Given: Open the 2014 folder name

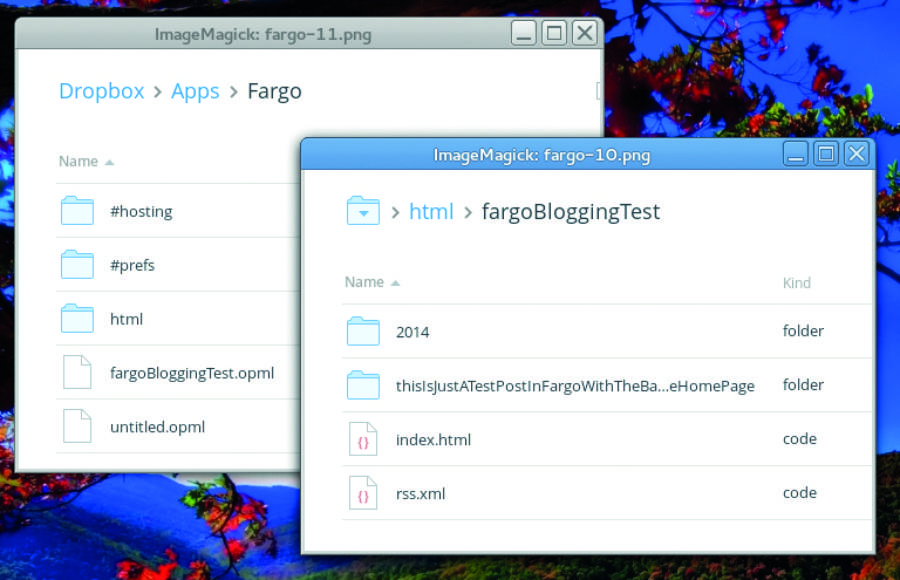Looking at the screenshot, I should [x=412, y=332].
